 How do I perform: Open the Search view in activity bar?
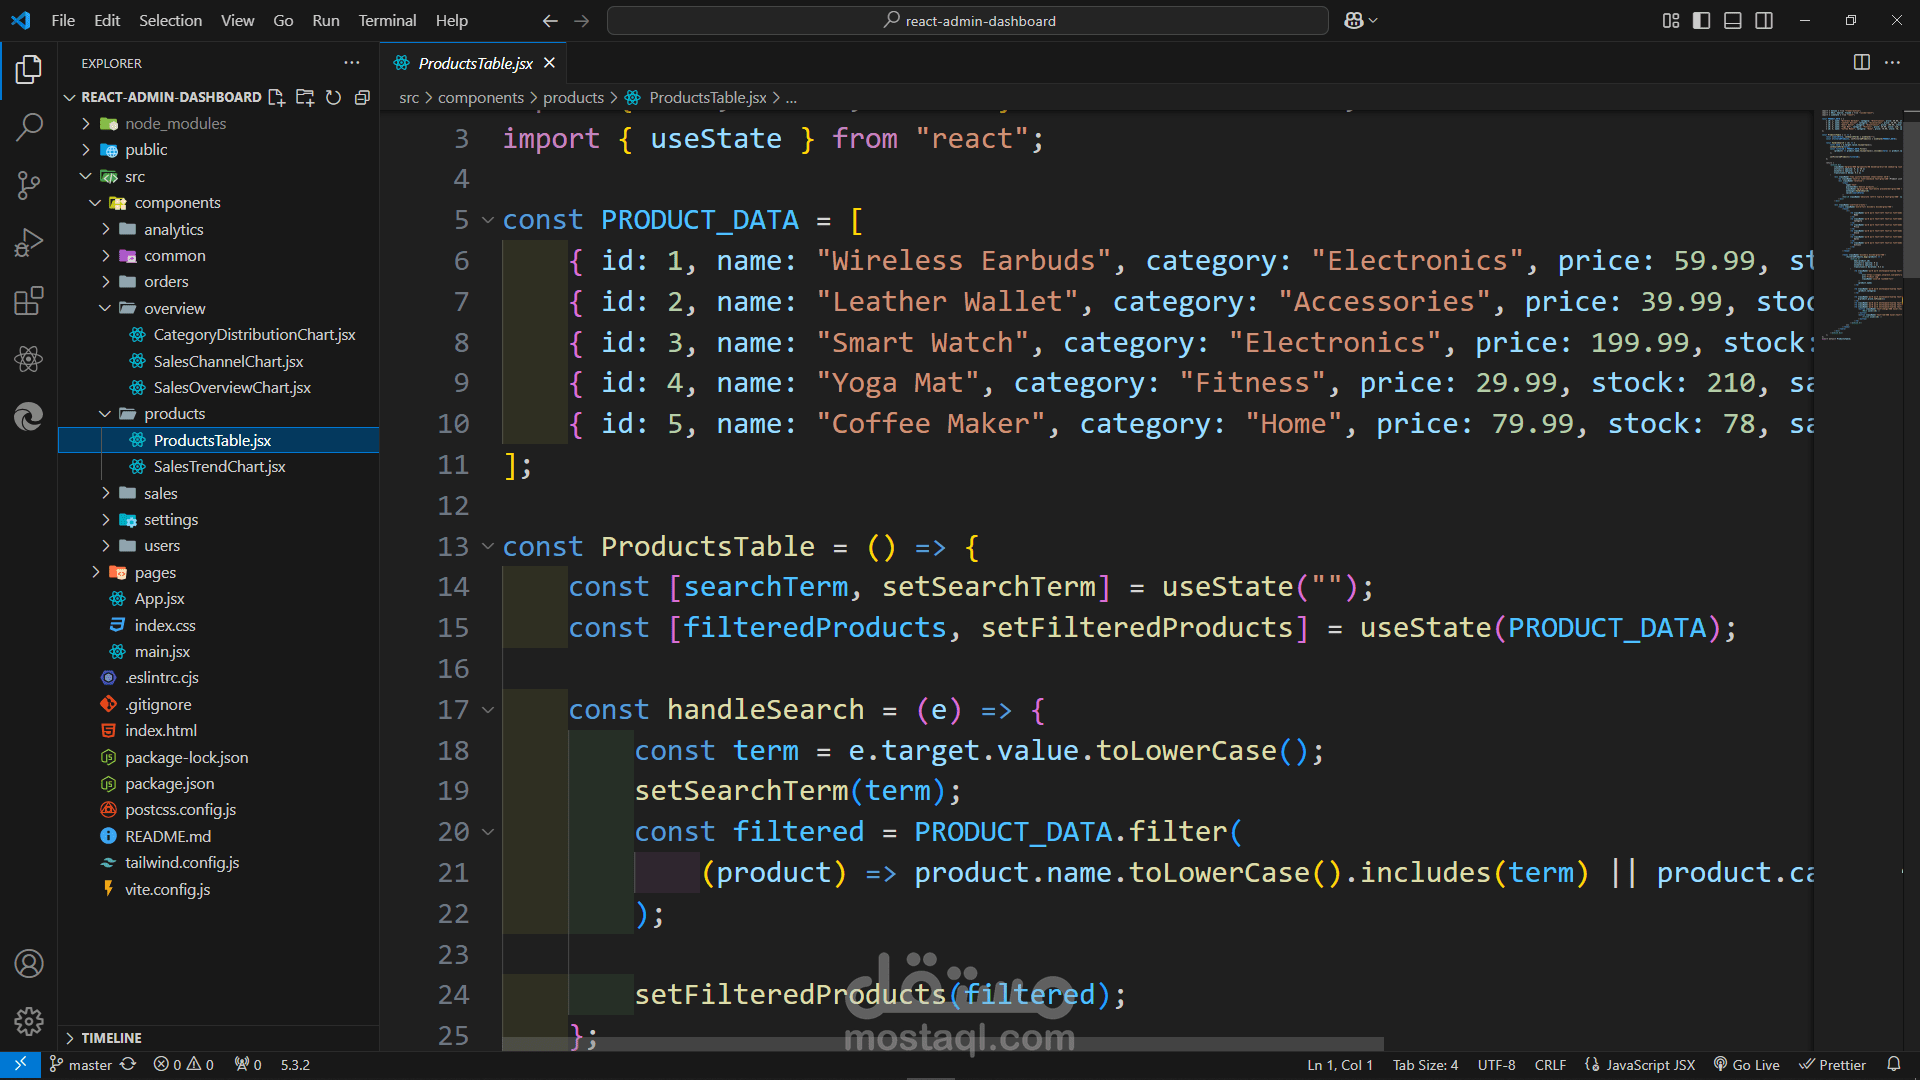coord(29,127)
